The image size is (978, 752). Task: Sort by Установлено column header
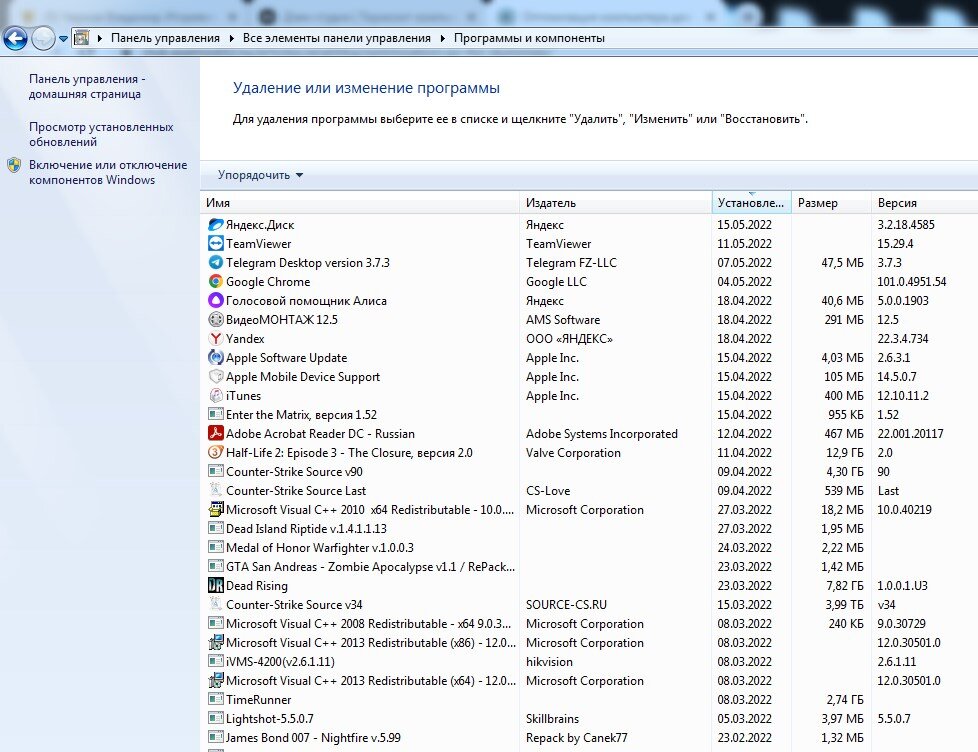coord(752,203)
